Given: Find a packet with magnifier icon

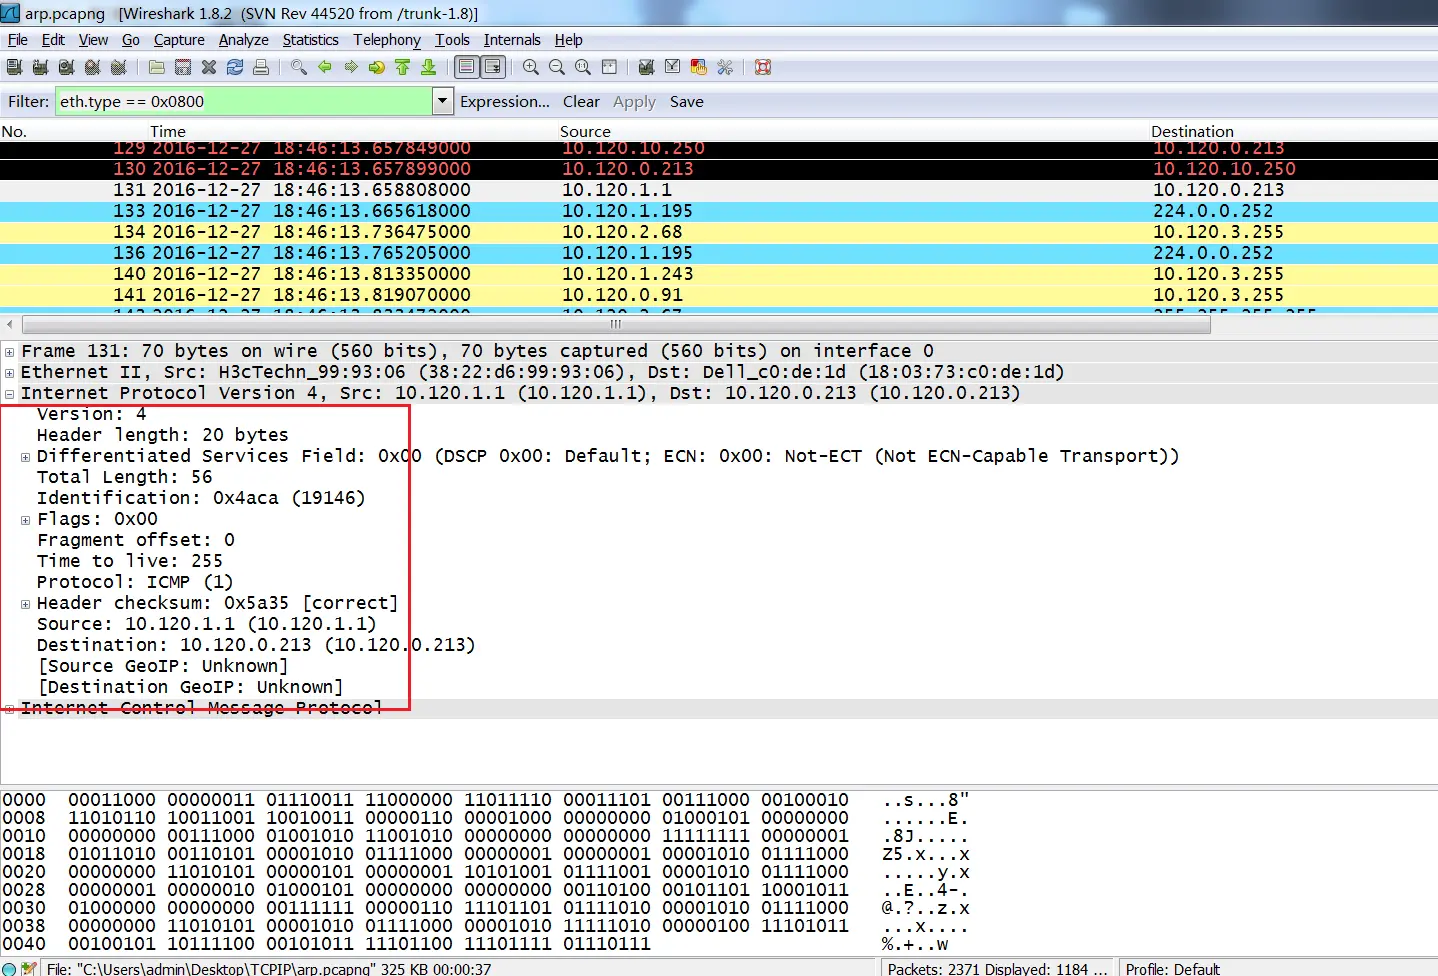Looking at the screenshot, I should (299, 67).
